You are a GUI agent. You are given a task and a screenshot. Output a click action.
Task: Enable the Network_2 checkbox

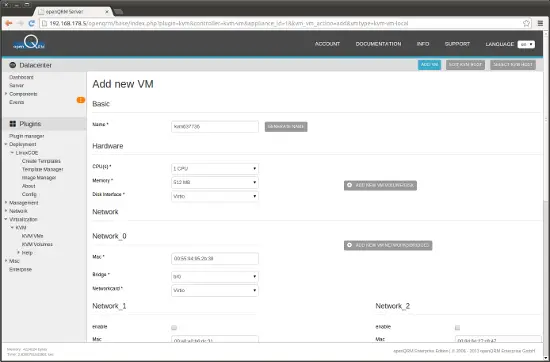coord(457,328)
